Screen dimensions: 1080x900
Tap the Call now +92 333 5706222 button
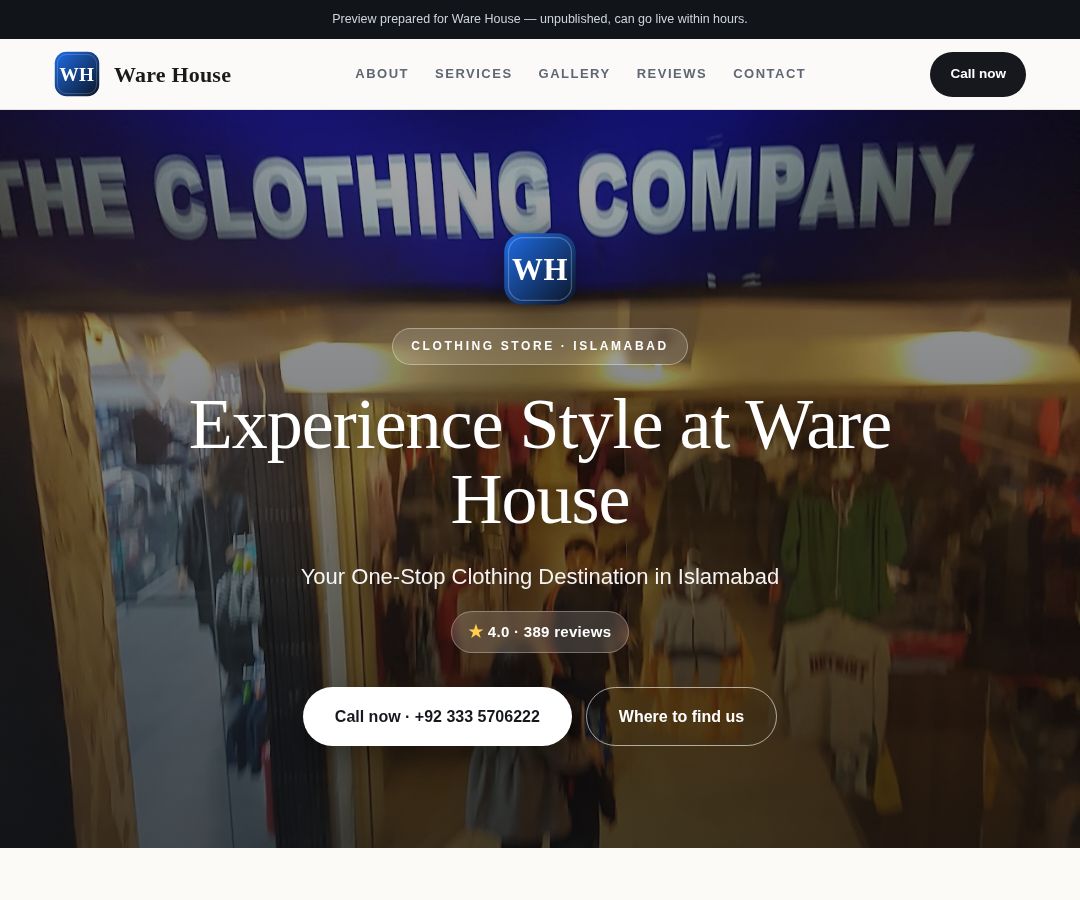(437, 716)
